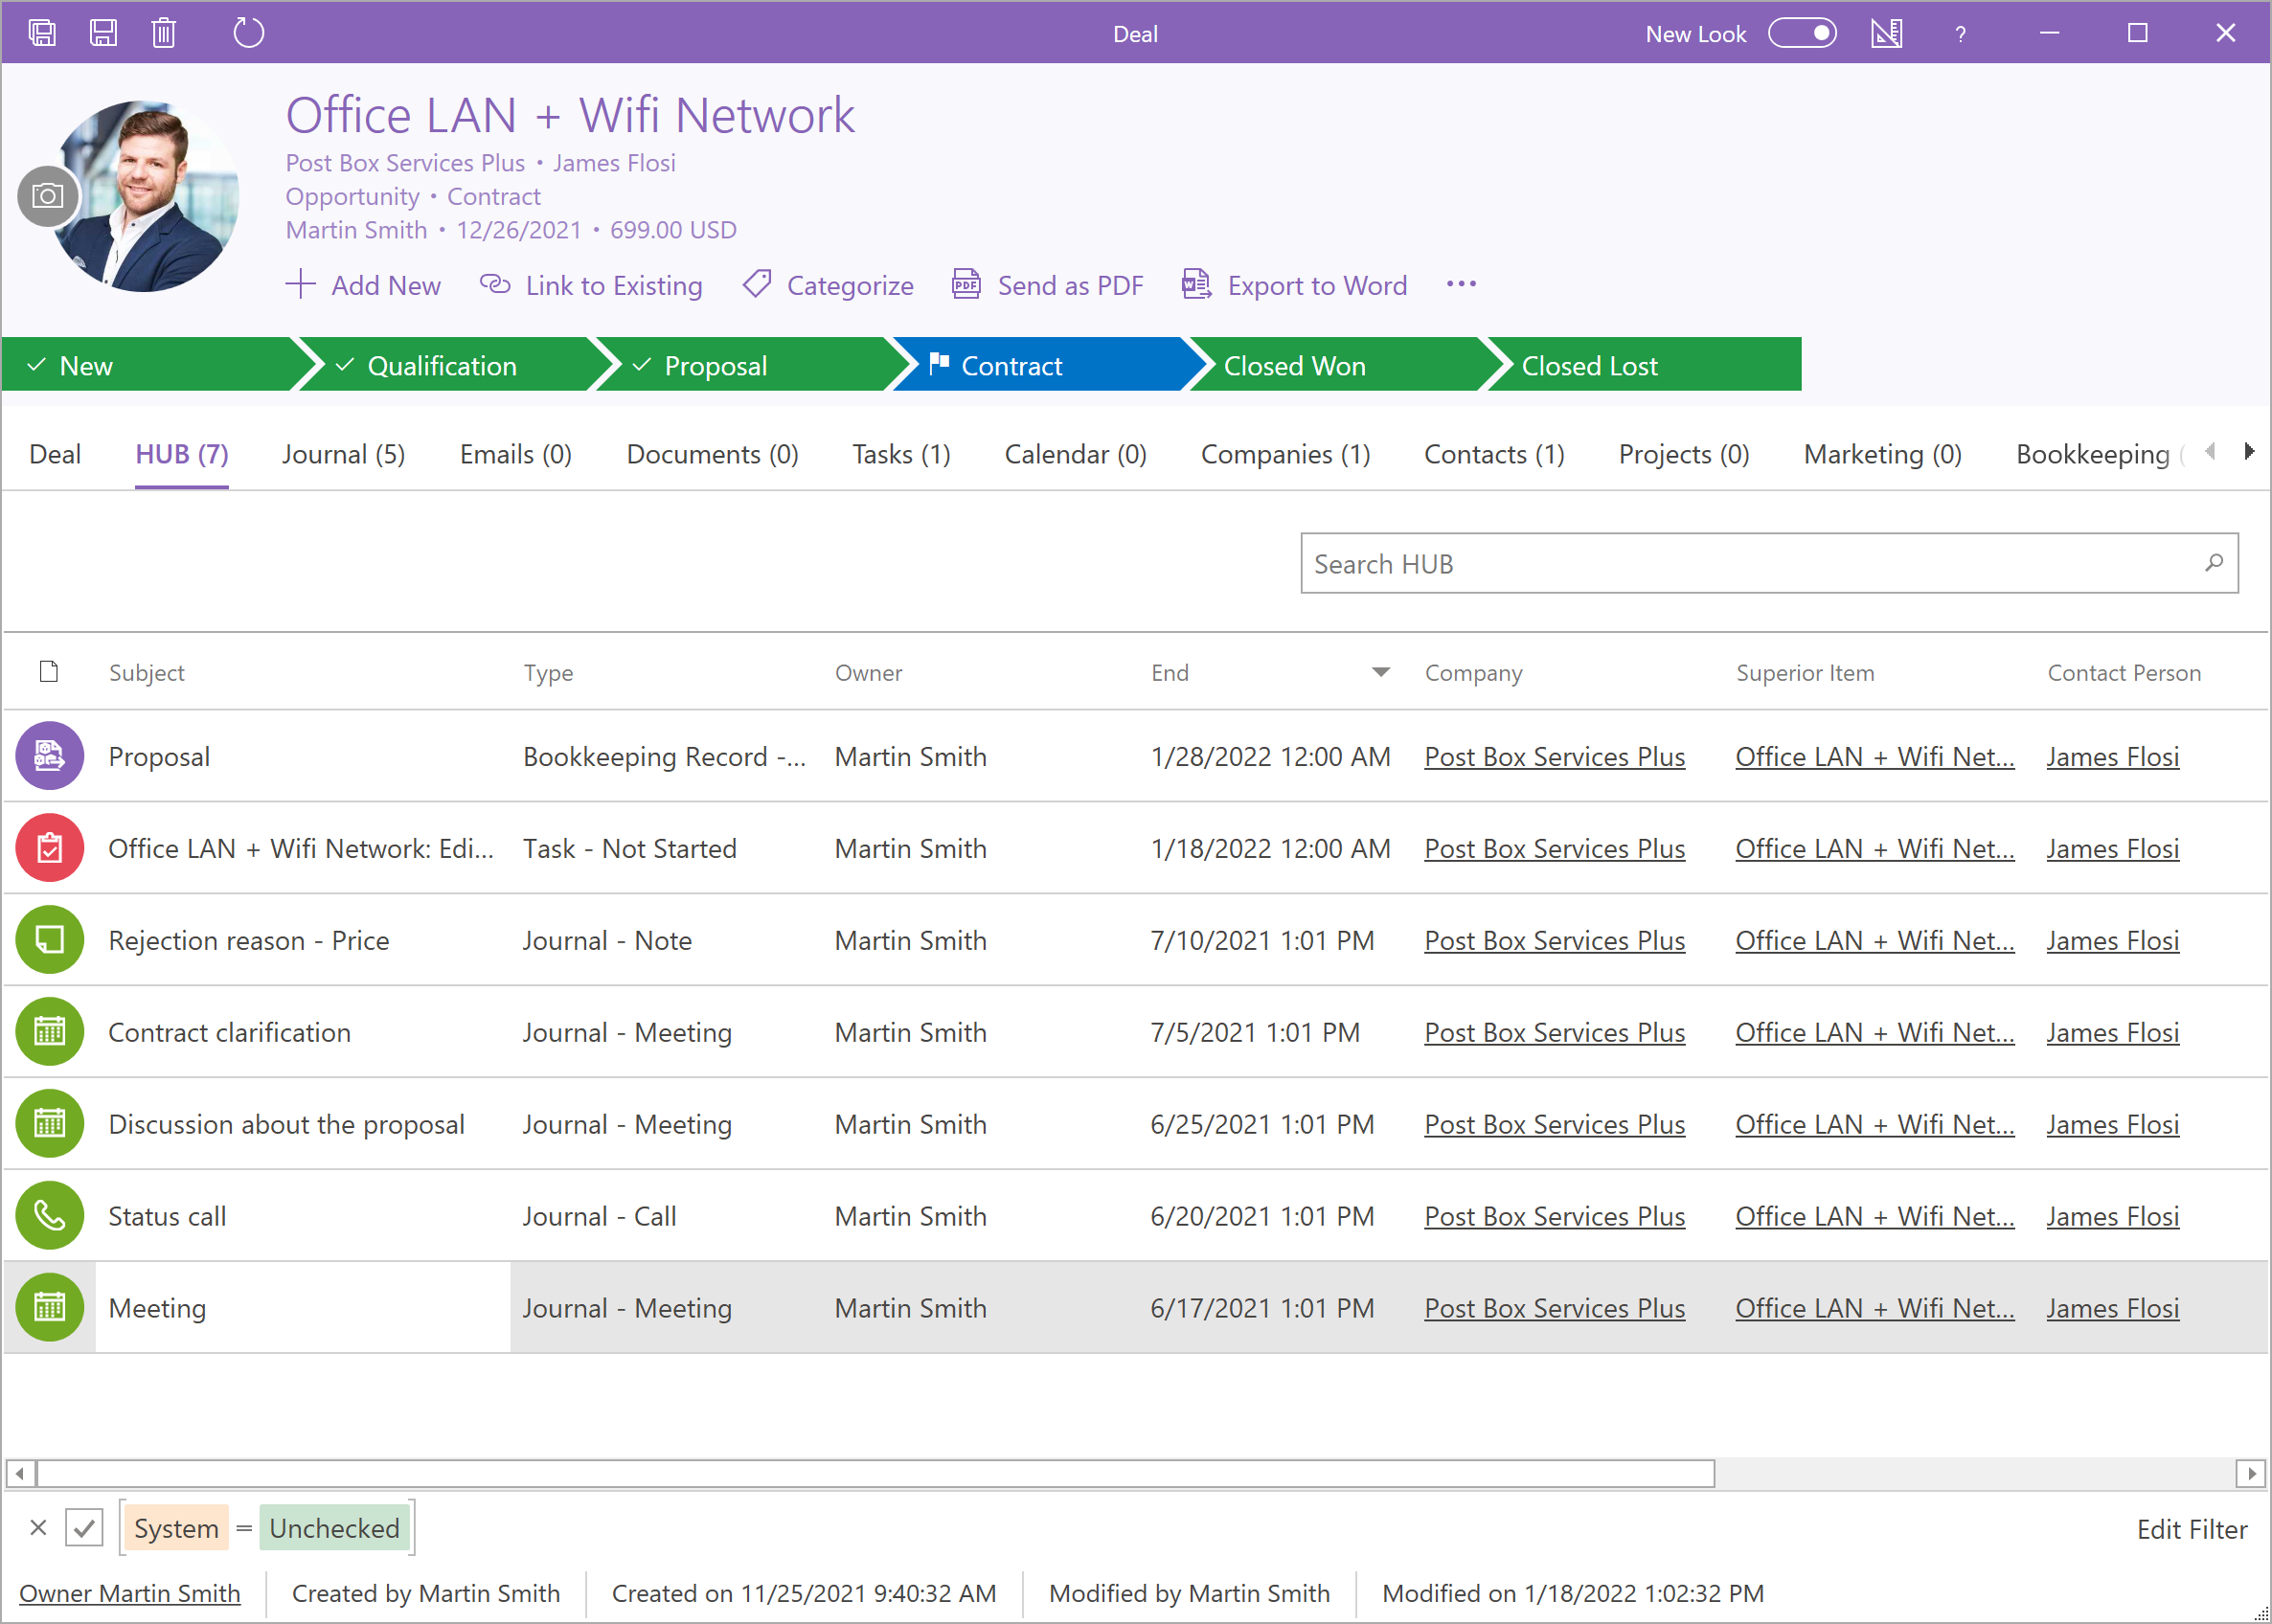Click the Refresh circular arrow icon
Screen dimensions: 2272x1624
(248, 33)
